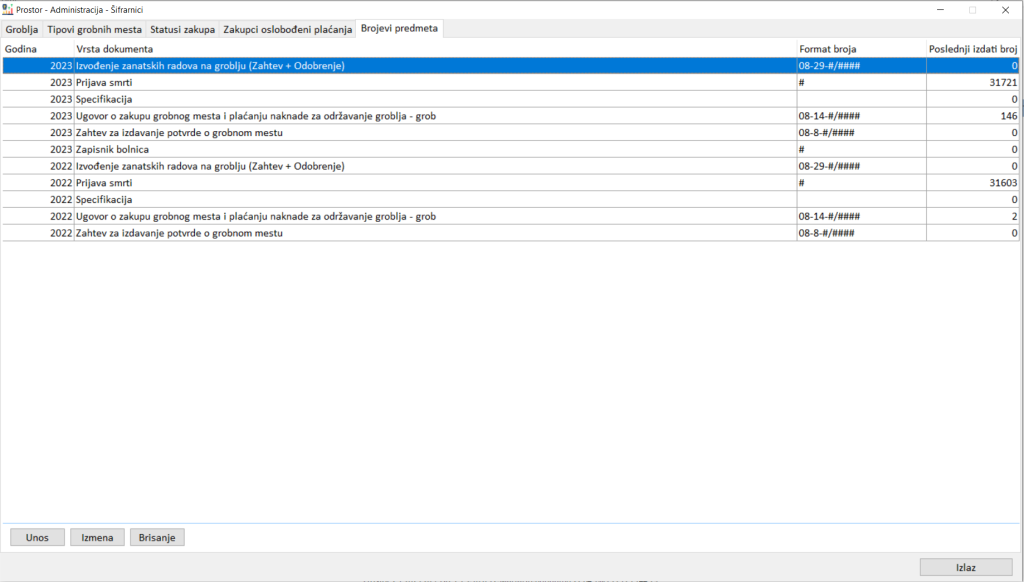Select the Statusi zakupa tab

pos(182,30)
